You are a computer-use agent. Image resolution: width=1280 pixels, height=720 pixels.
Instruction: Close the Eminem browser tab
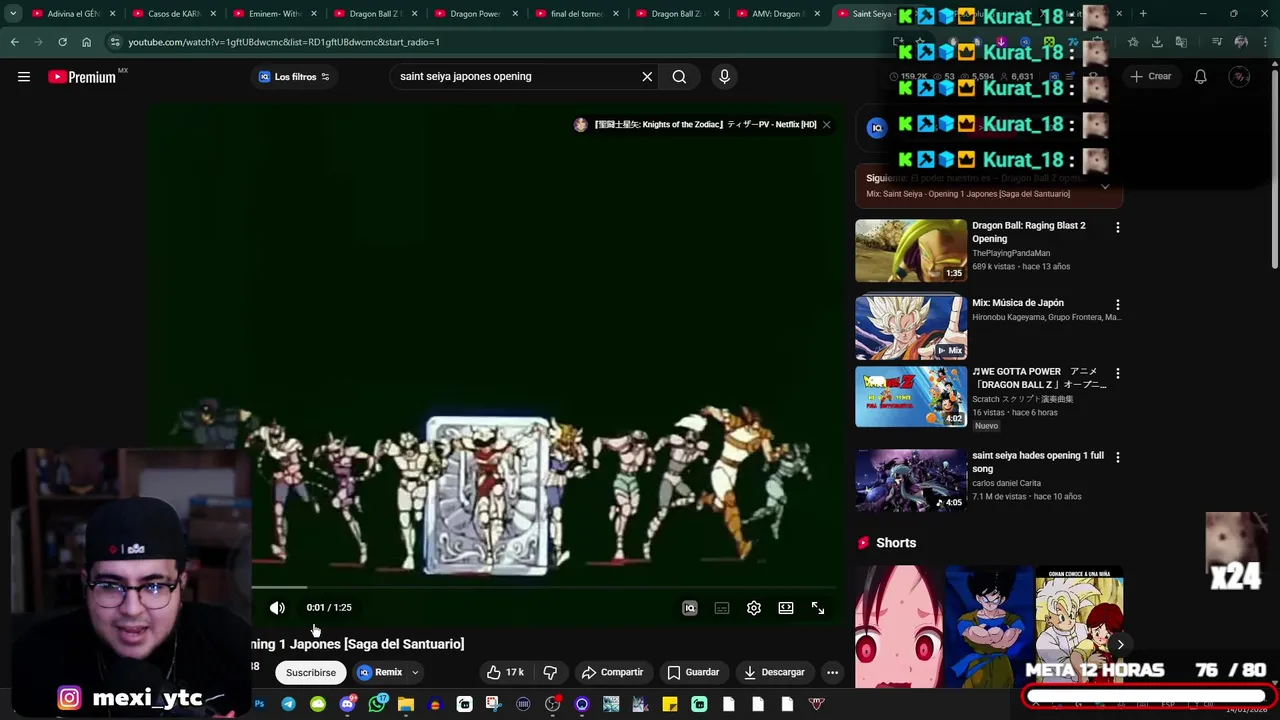[x=313, y=14]
